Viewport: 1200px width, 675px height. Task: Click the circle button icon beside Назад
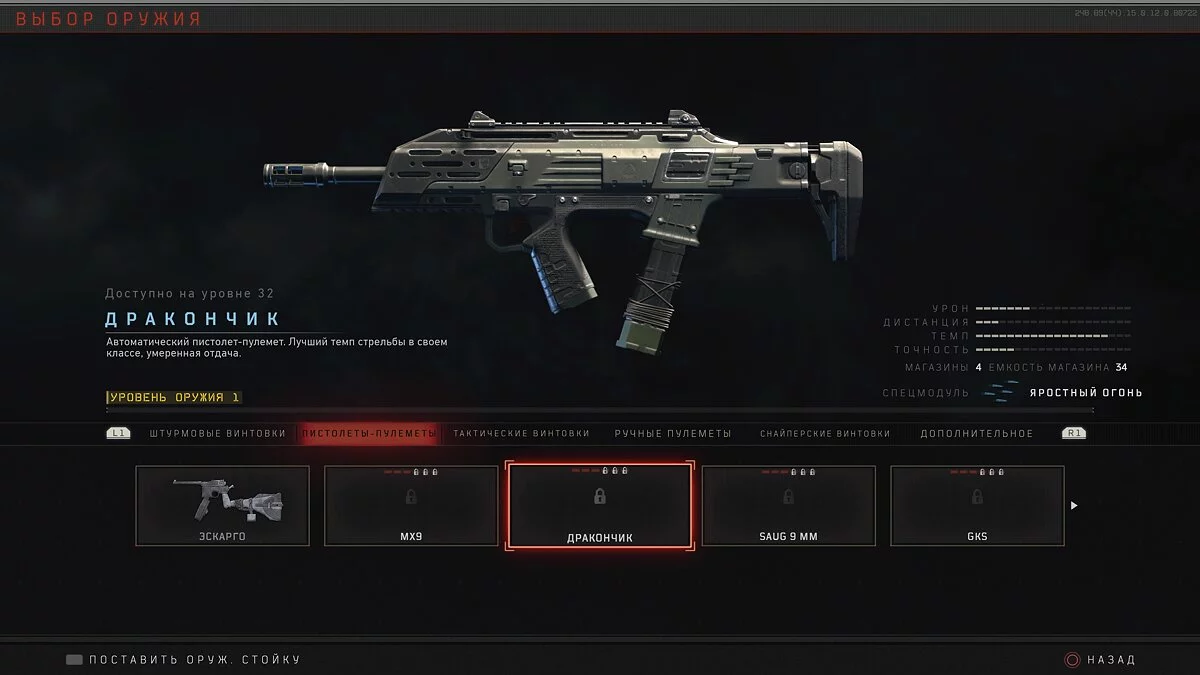click(x=1073, y=660)
